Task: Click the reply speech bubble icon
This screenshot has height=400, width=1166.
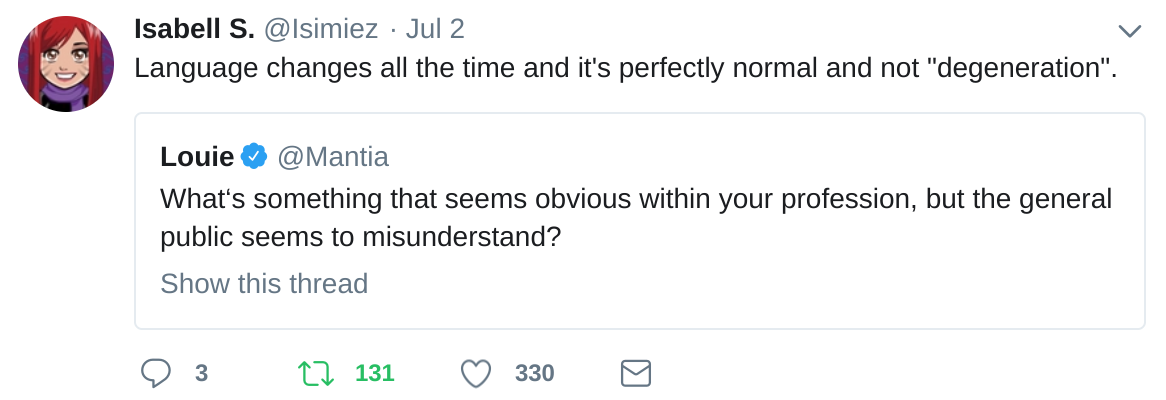Action: click(x=155, y=374)
